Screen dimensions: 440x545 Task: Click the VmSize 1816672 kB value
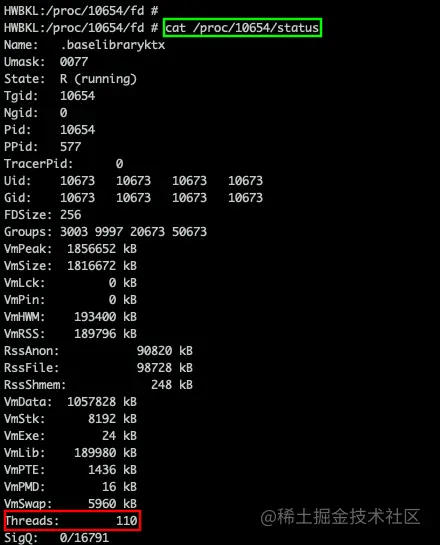click(102, 266)
